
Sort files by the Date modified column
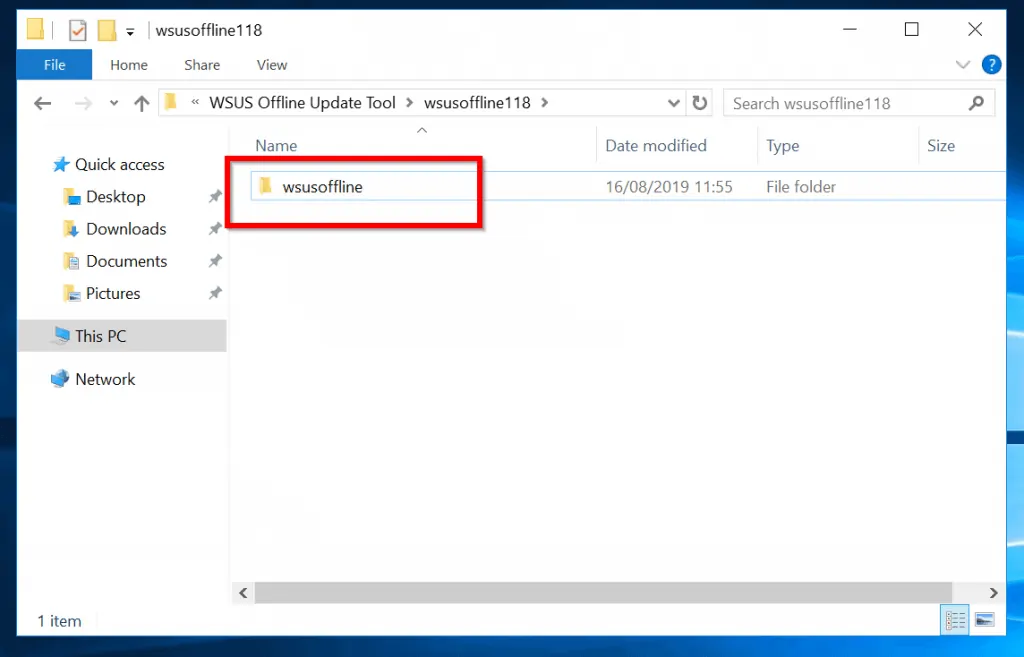pyautogui.click(x=655, y=145)
